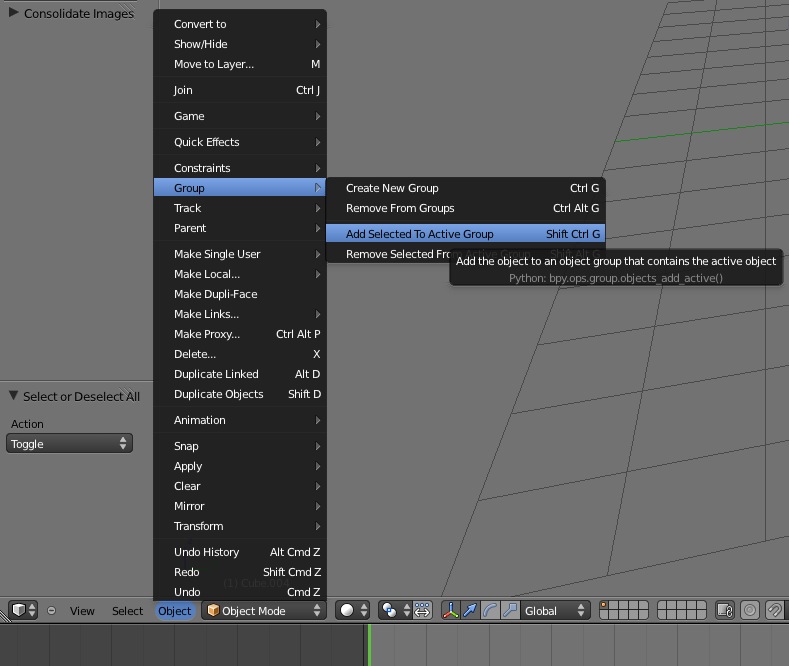Click Duplicate Linked

[240, 374]
